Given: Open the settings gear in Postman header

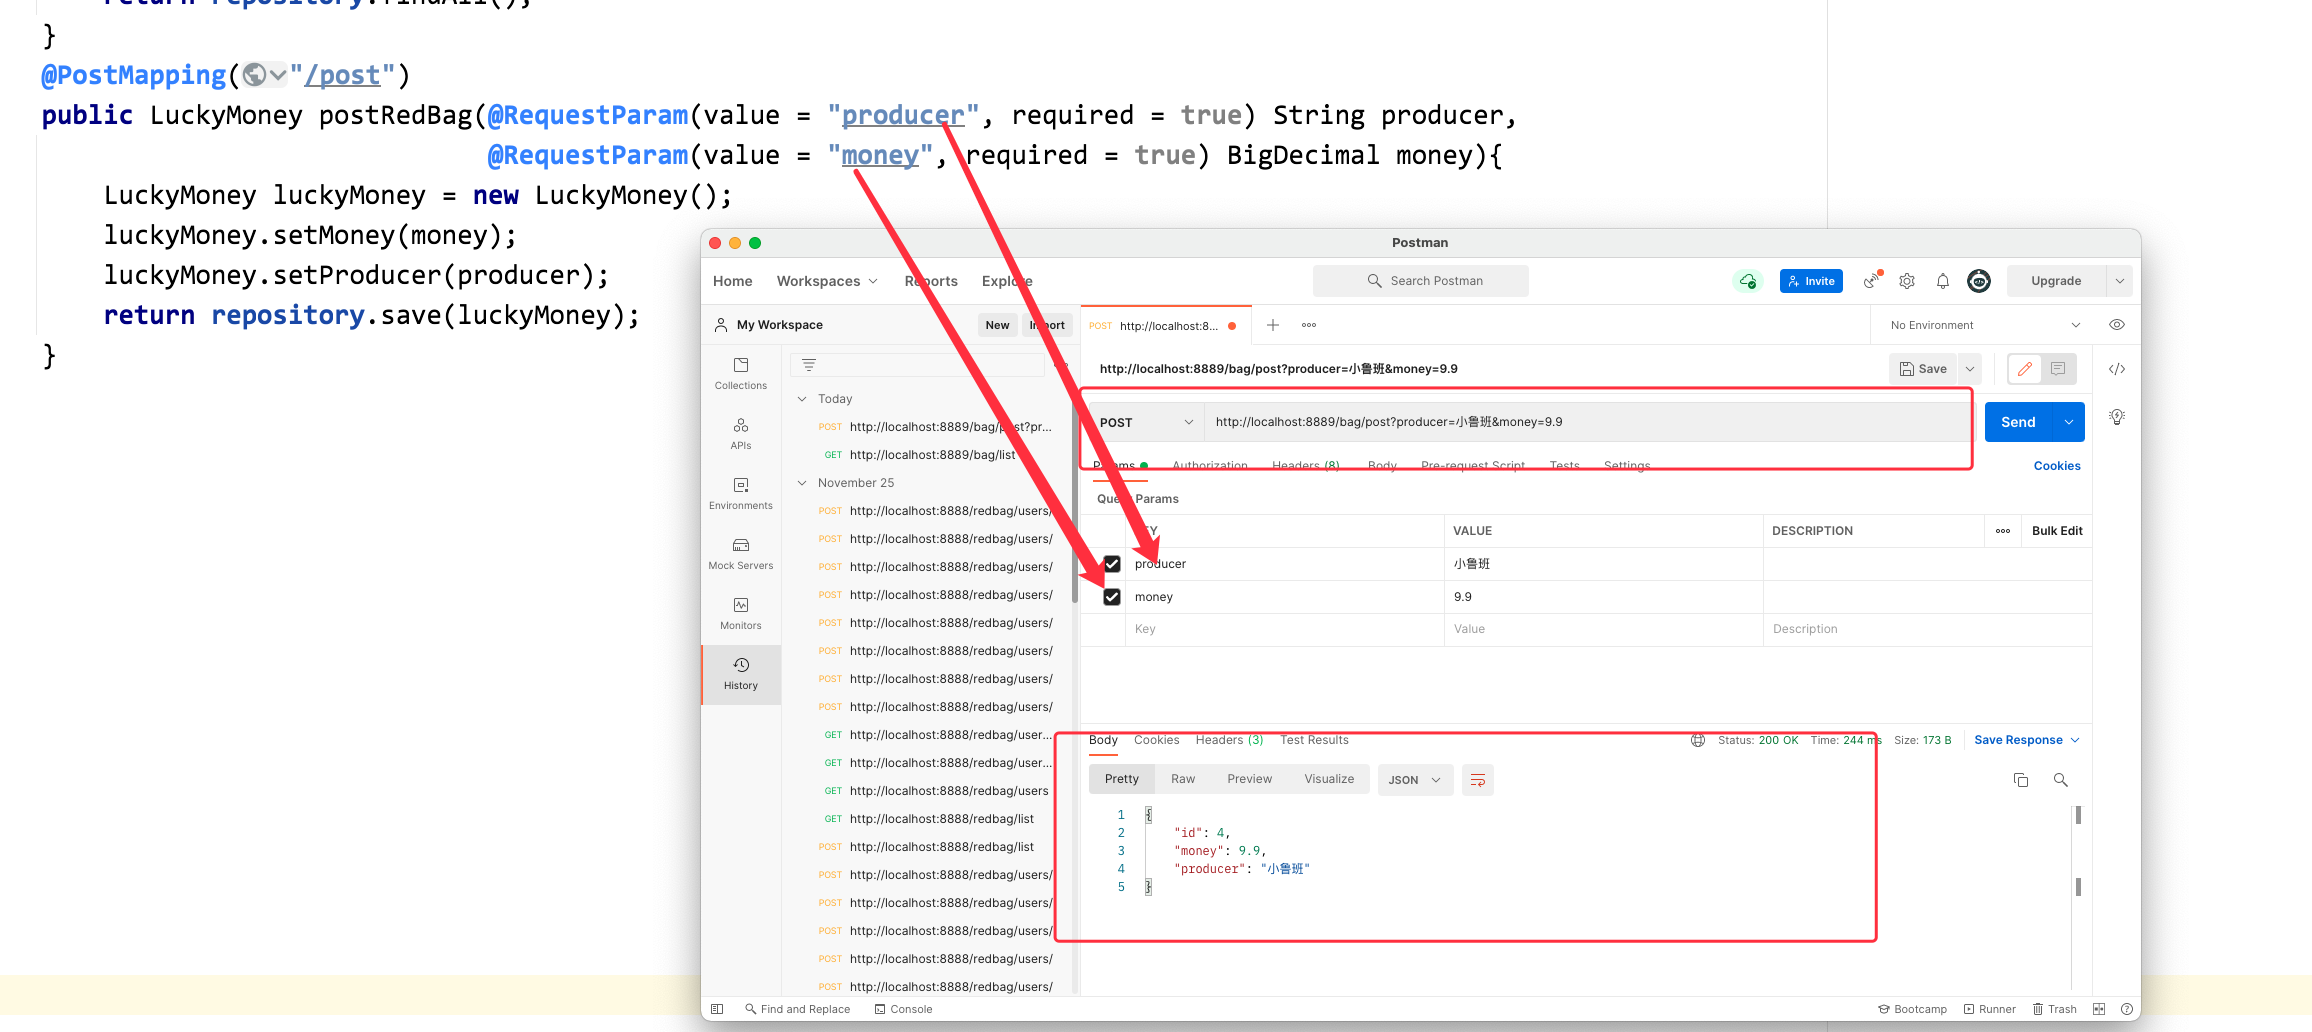Looking at the screenshot, I should [x=1907, y=281].
